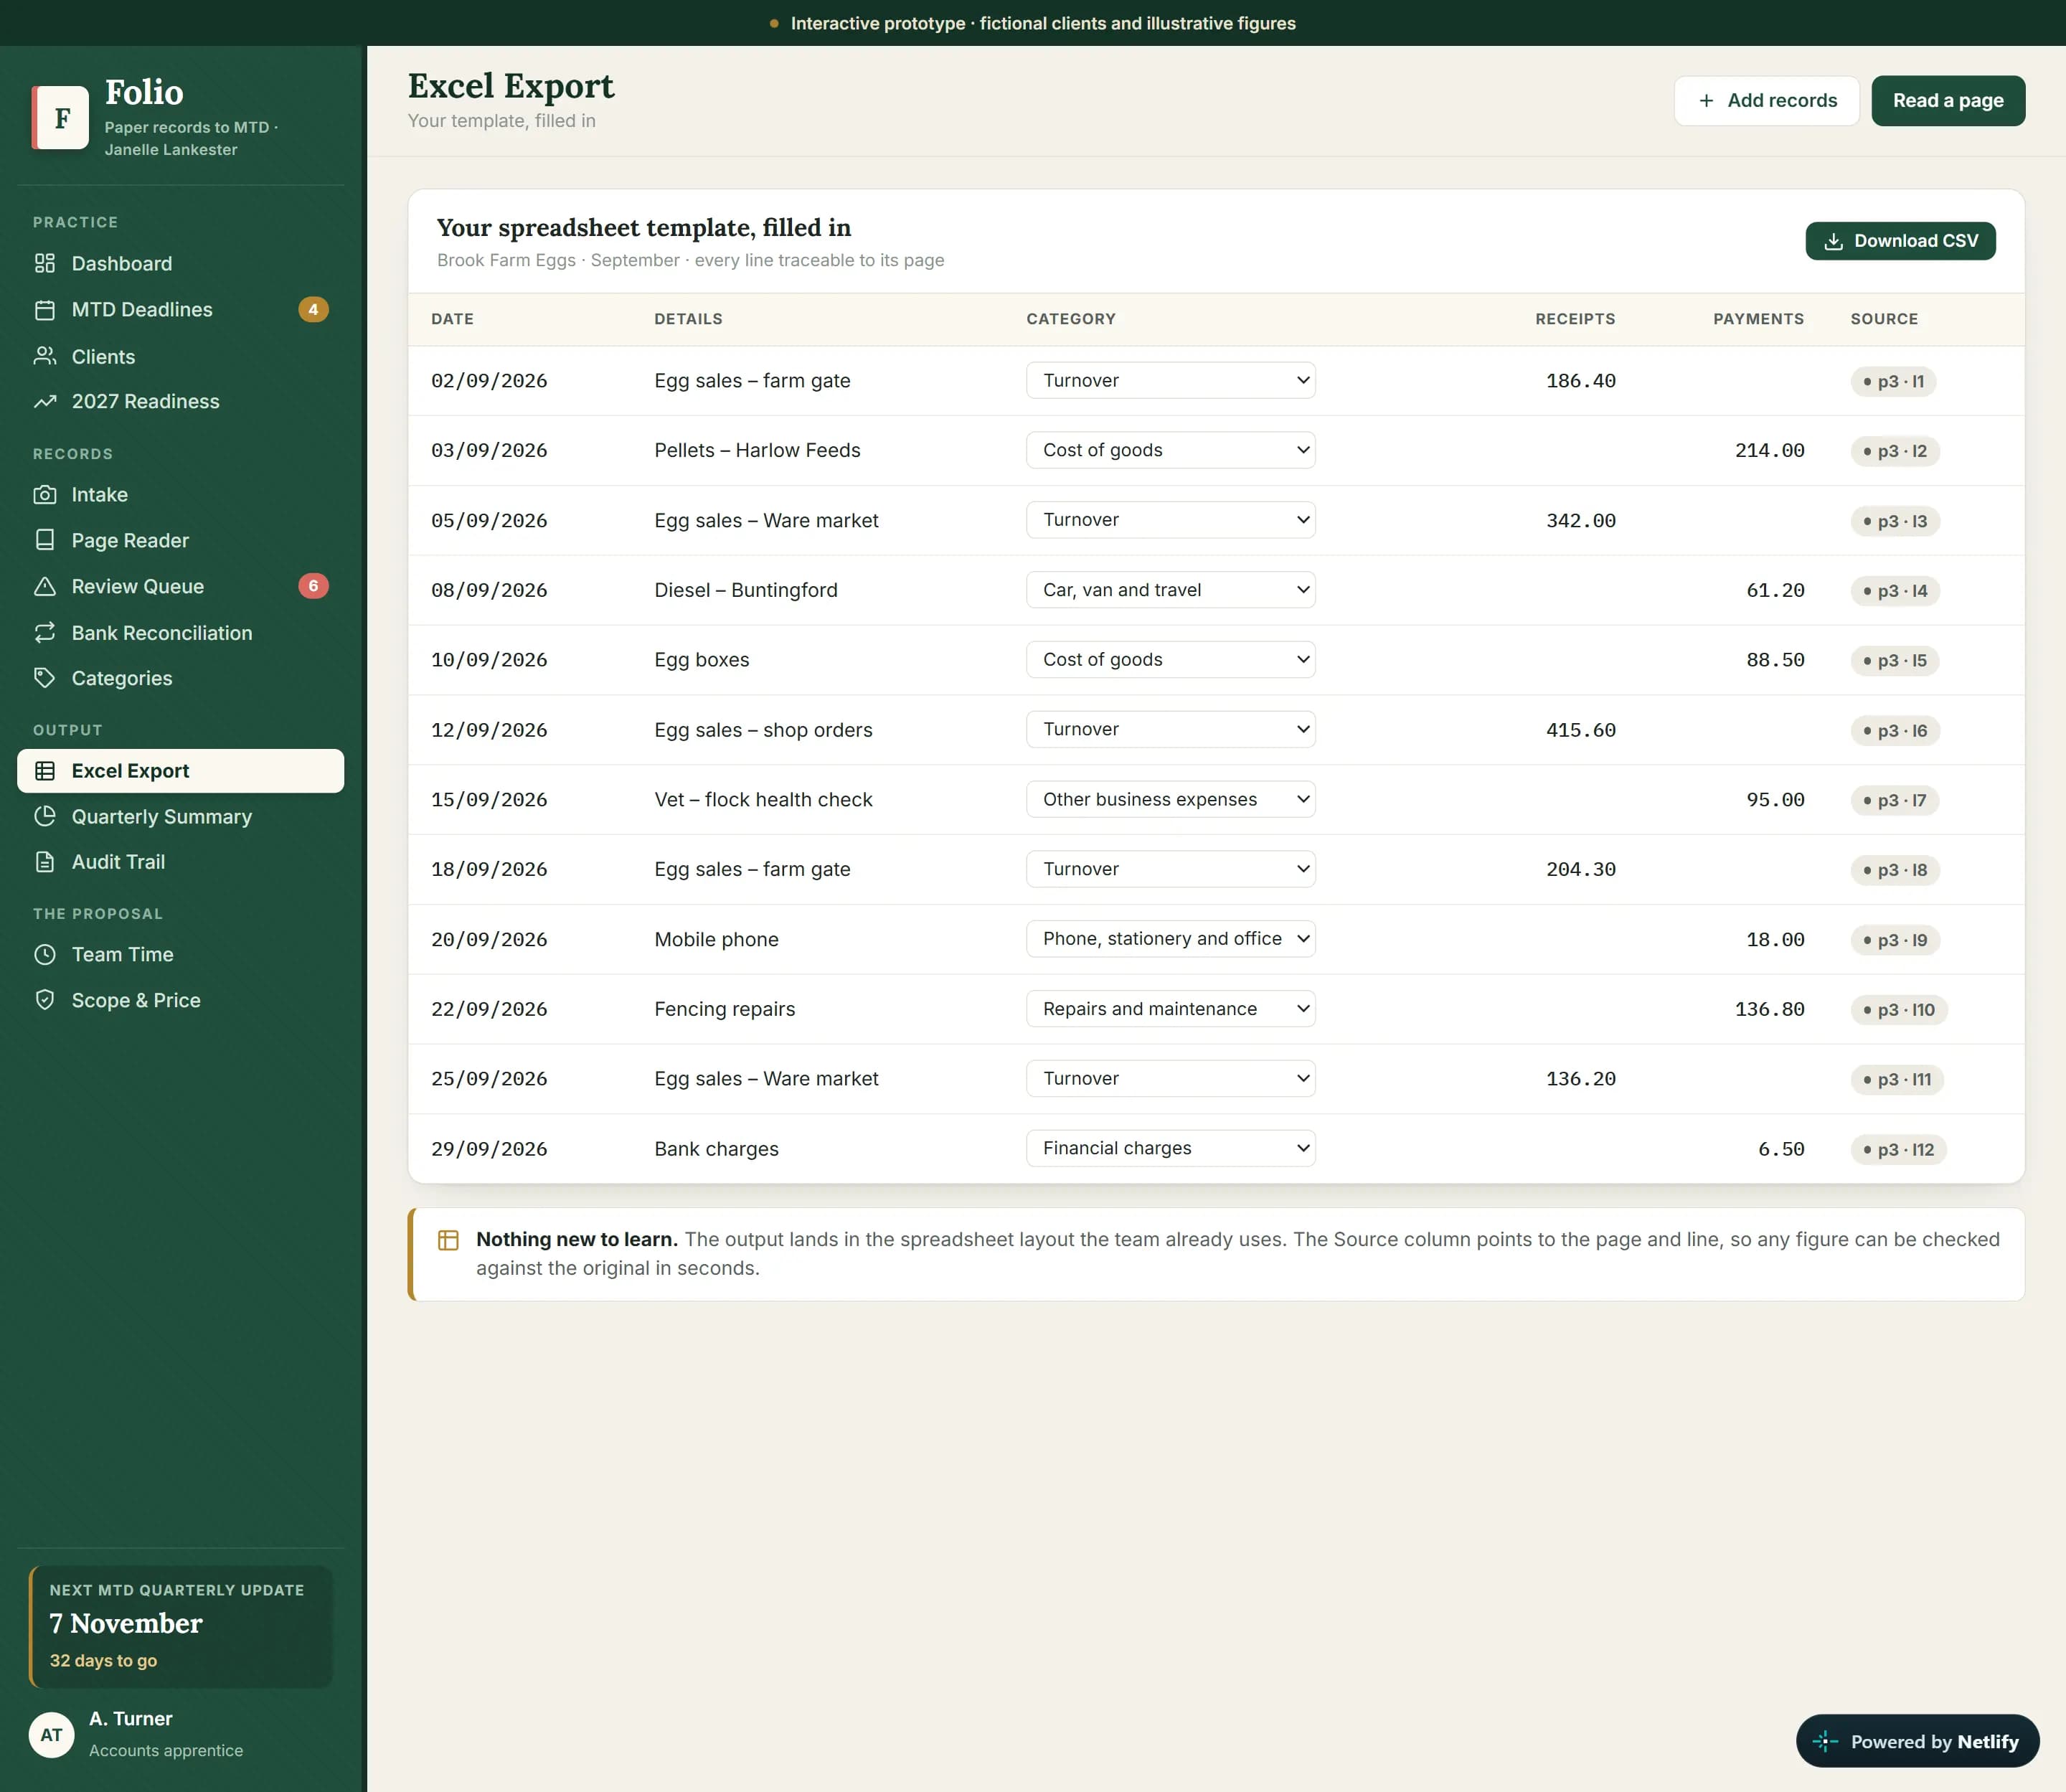Open Intake camera icon

tap(45, 495)
